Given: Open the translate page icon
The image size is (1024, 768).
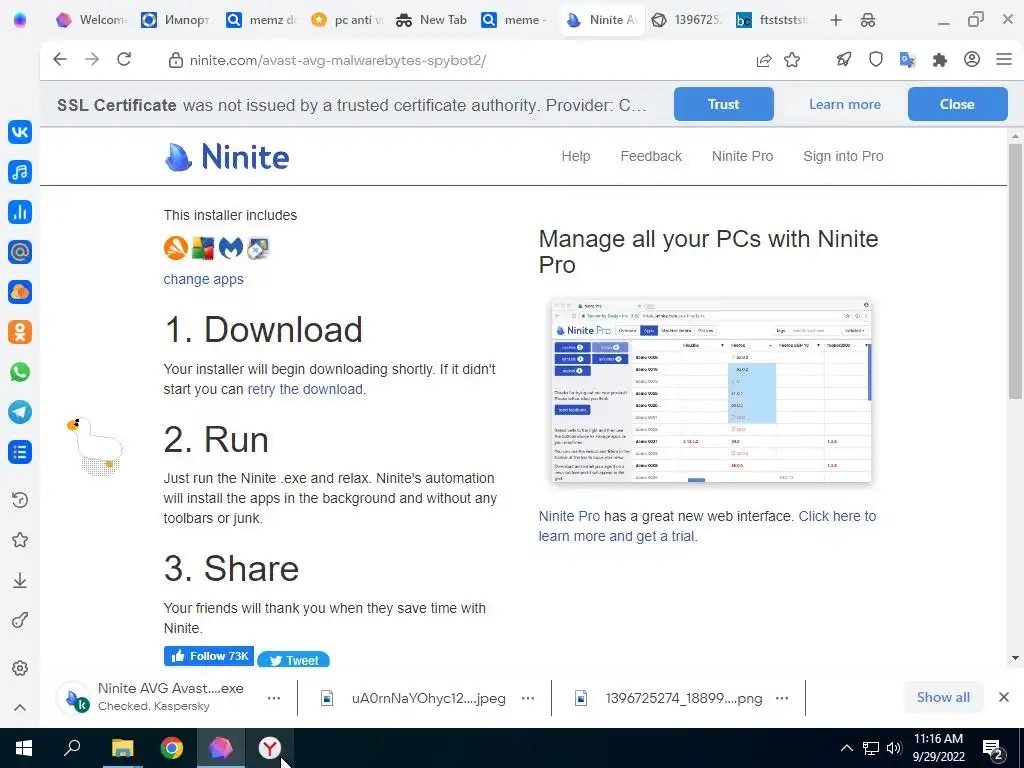Looking at the screenshot, I should pos(907,60).
